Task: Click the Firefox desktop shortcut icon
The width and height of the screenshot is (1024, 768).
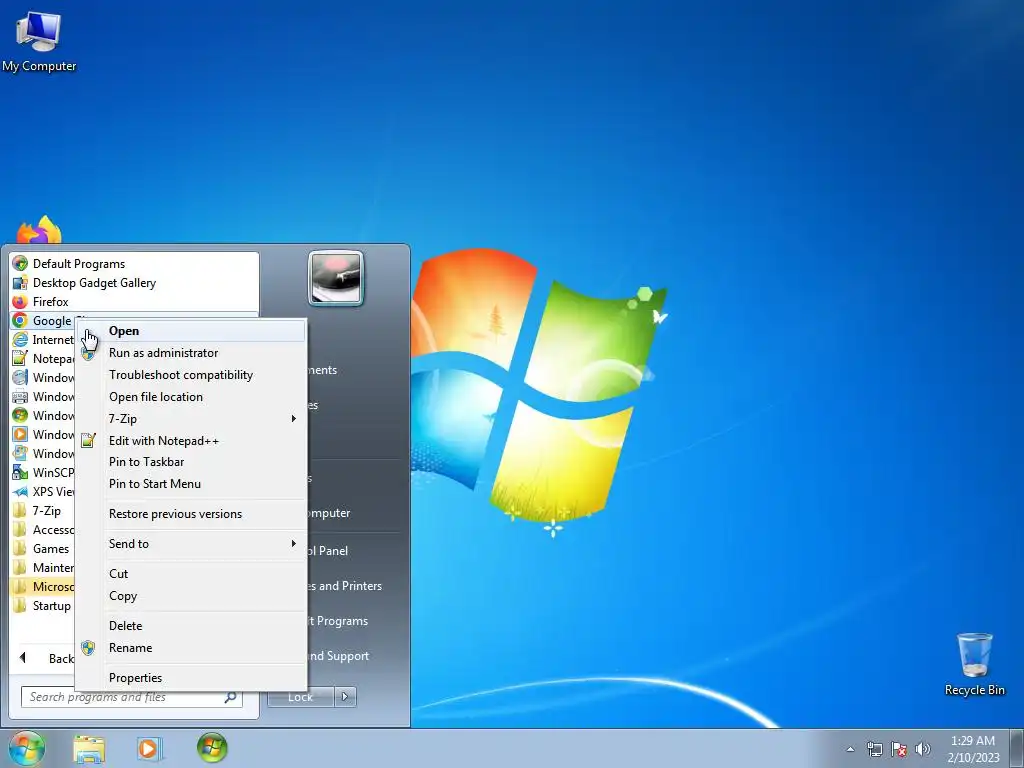Action: 39,230
